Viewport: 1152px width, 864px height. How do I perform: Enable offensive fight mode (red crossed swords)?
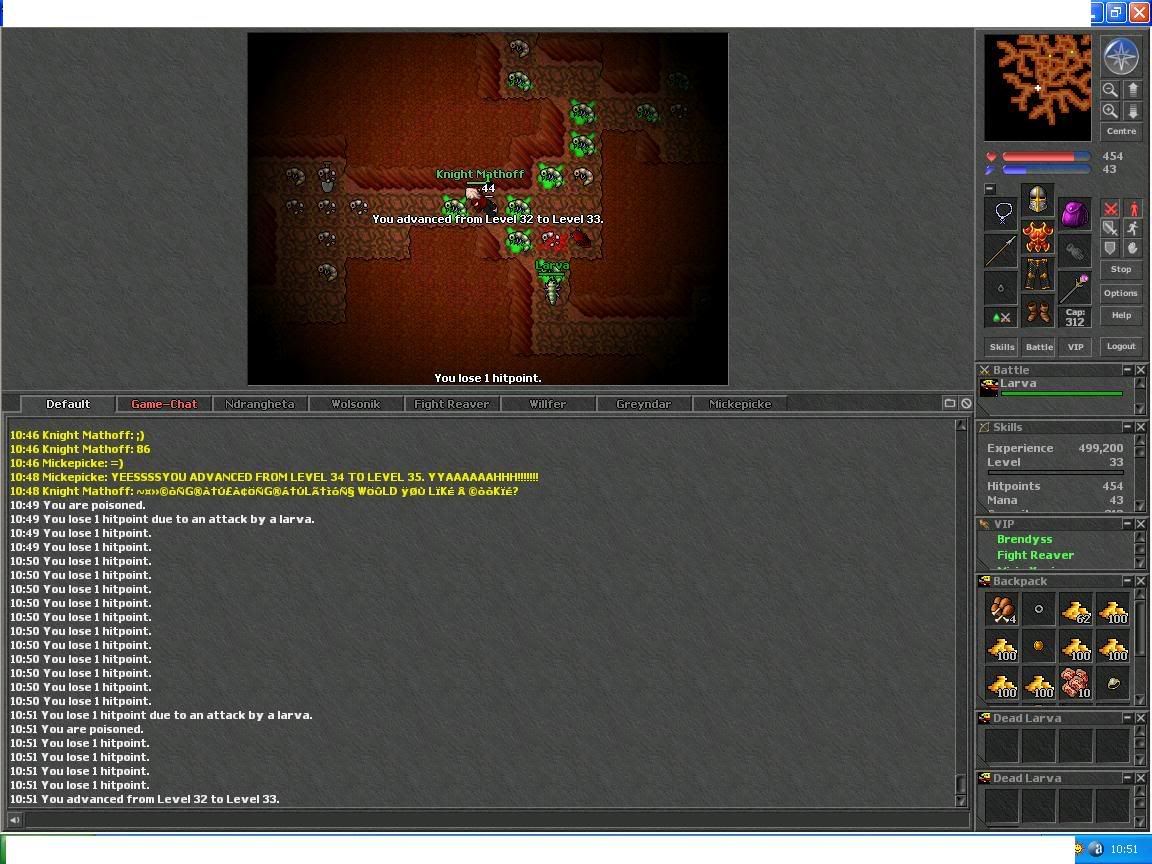(1110, 209)
